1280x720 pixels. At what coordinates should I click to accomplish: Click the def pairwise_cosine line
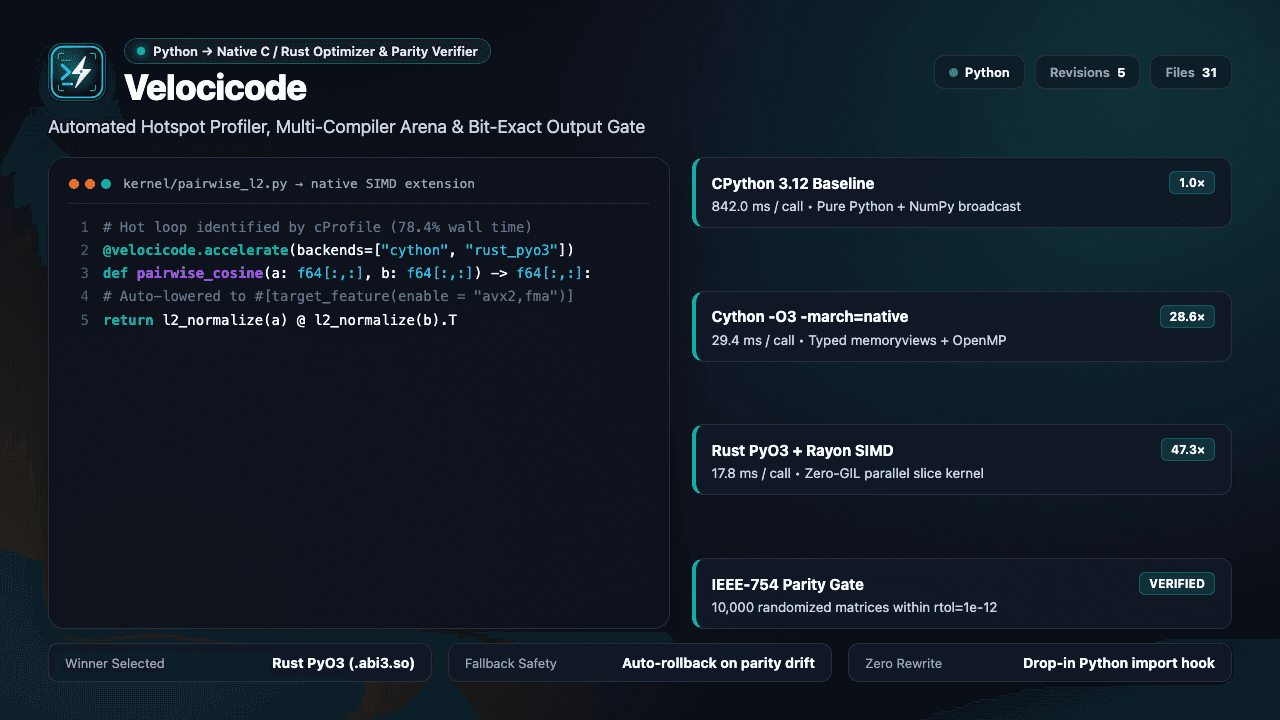[347, 273]
